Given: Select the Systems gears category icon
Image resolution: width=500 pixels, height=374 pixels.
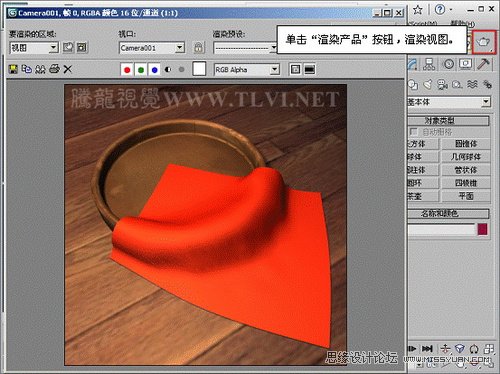Looking at the screenshot, I should click(x=487, y=85).
